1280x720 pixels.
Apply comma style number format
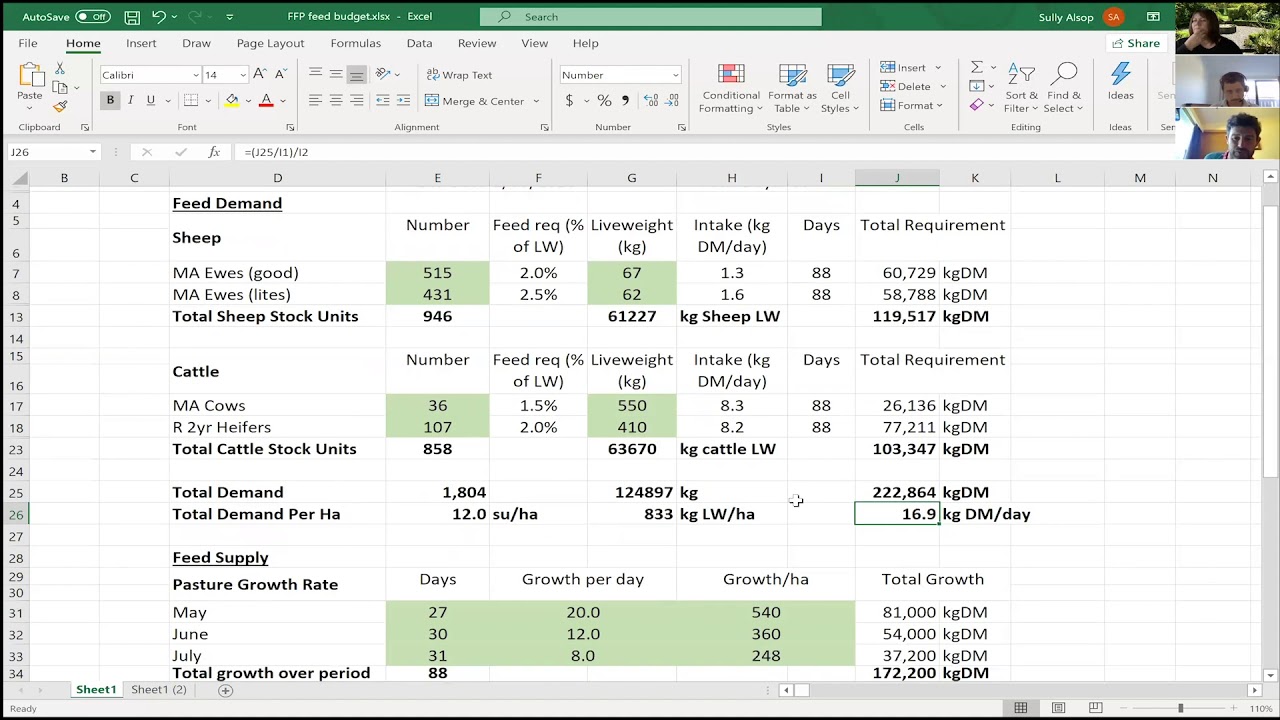626,101
